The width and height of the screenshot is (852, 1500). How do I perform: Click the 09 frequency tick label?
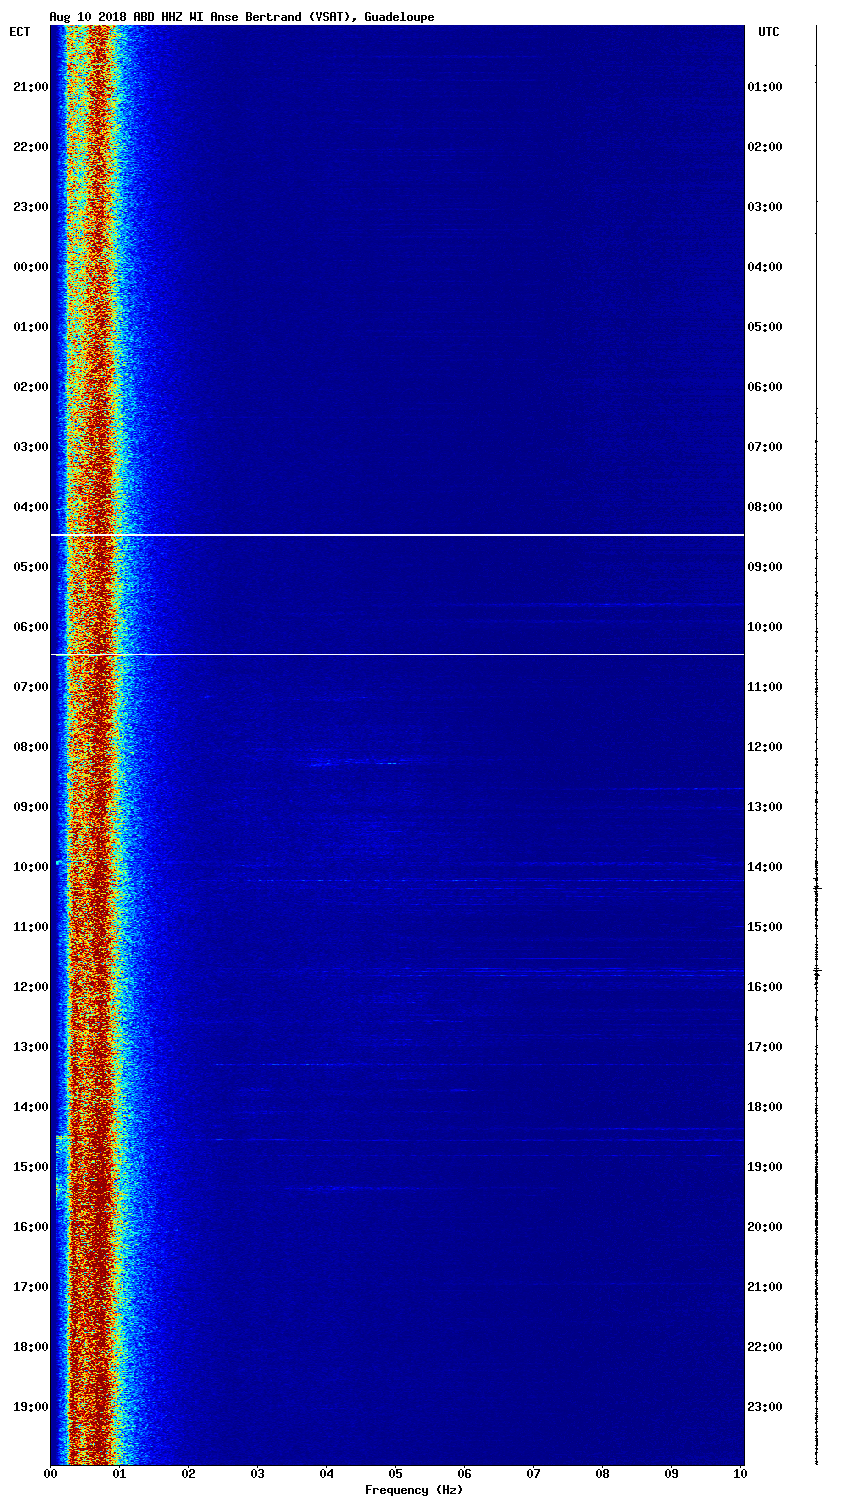point(672,1474)
